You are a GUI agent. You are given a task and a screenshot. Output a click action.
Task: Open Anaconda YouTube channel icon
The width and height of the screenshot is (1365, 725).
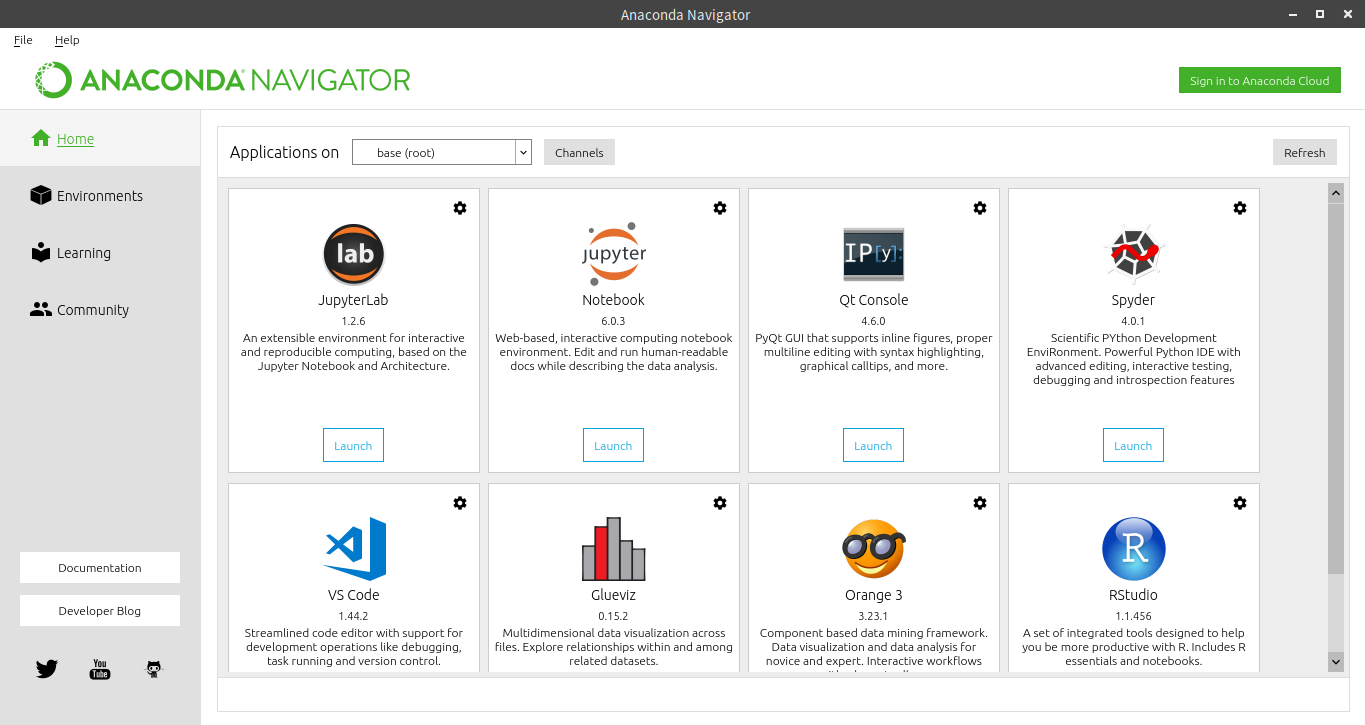(100, 669)
